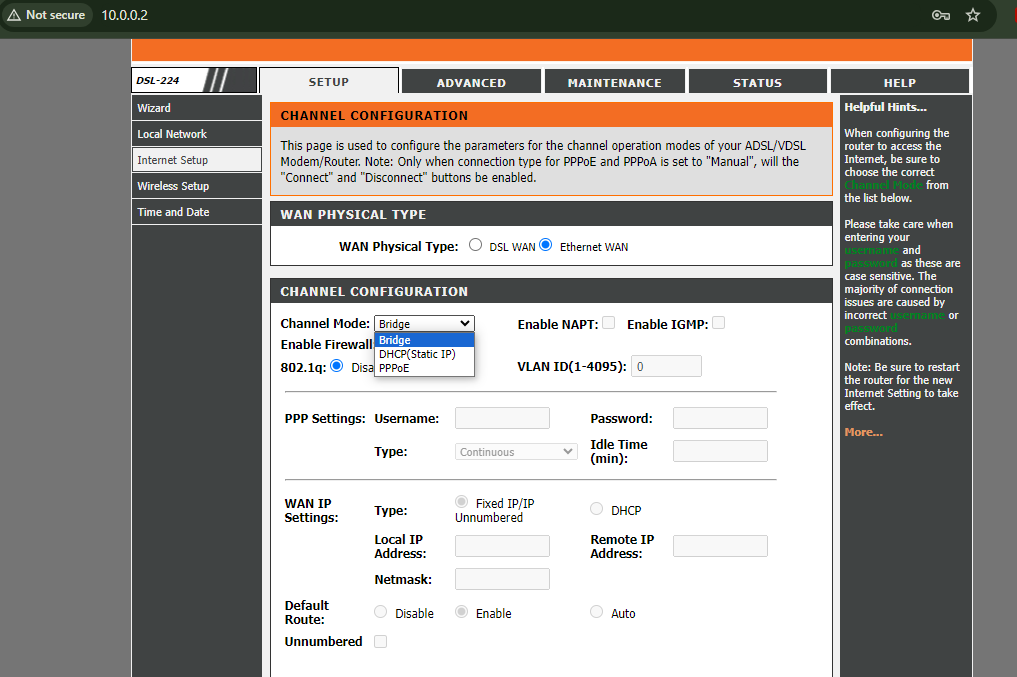
Task: Switch to the ADVANCED tab
Action: click(471, 83)
